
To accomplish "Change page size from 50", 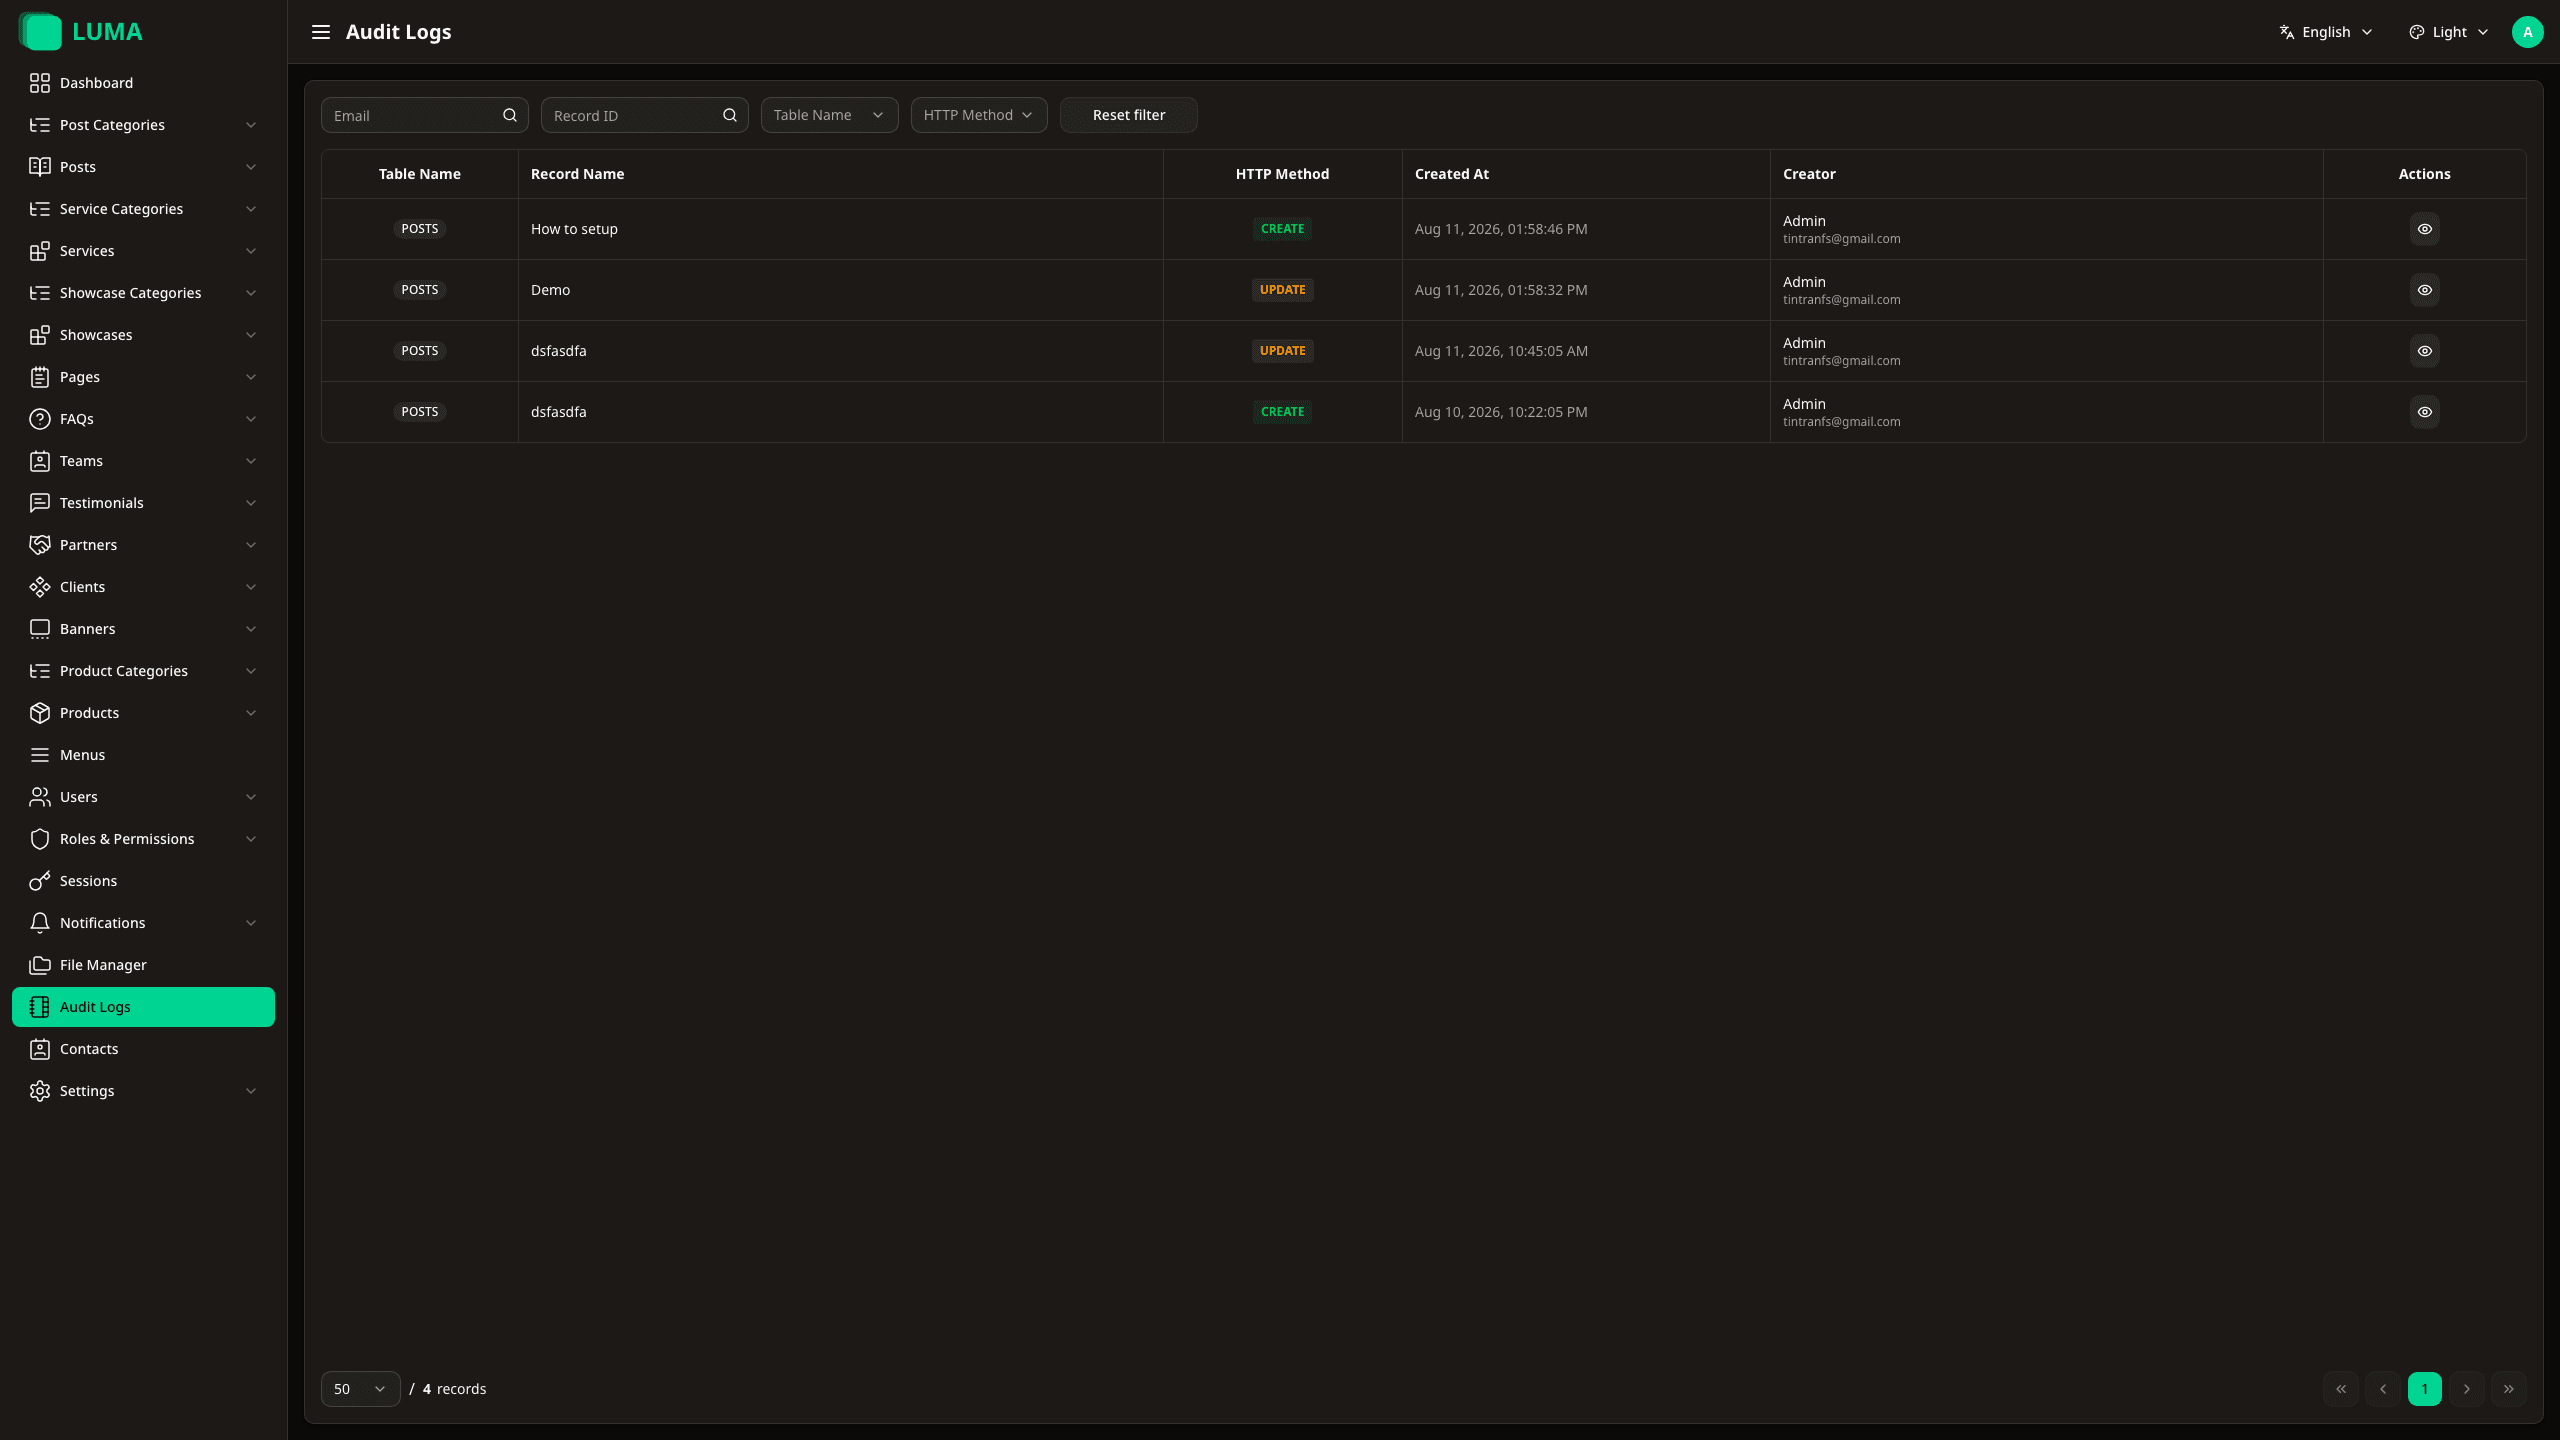I will tap(360, 1389).
